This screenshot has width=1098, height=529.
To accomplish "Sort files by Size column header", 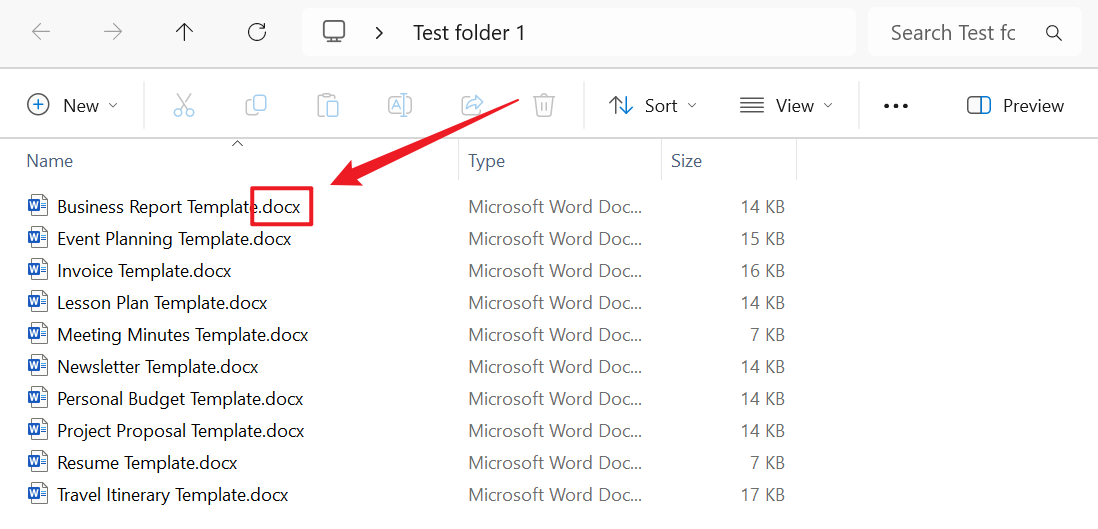I will tap(686, 161).
